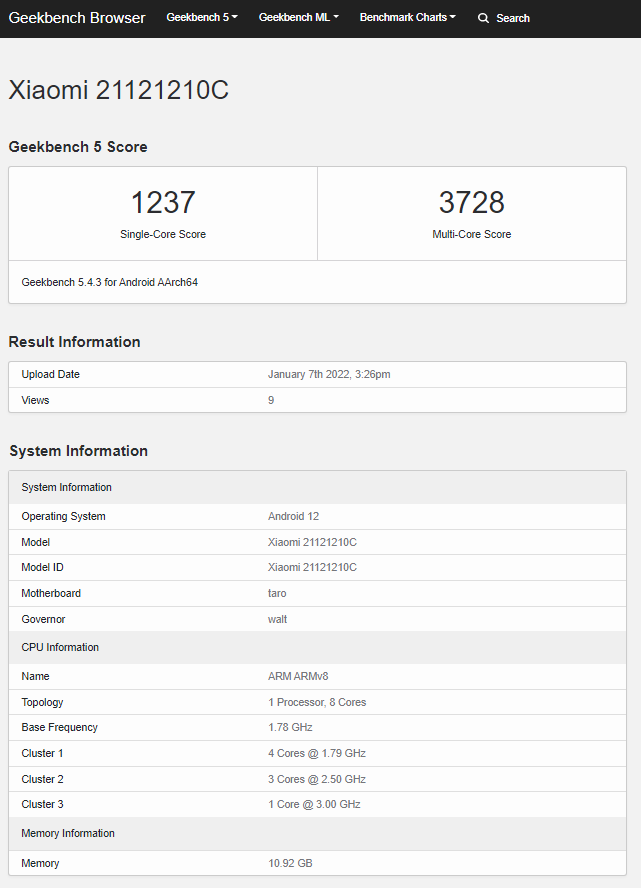Click the Model ID label

pyautogui.click(x=42, y=567)
